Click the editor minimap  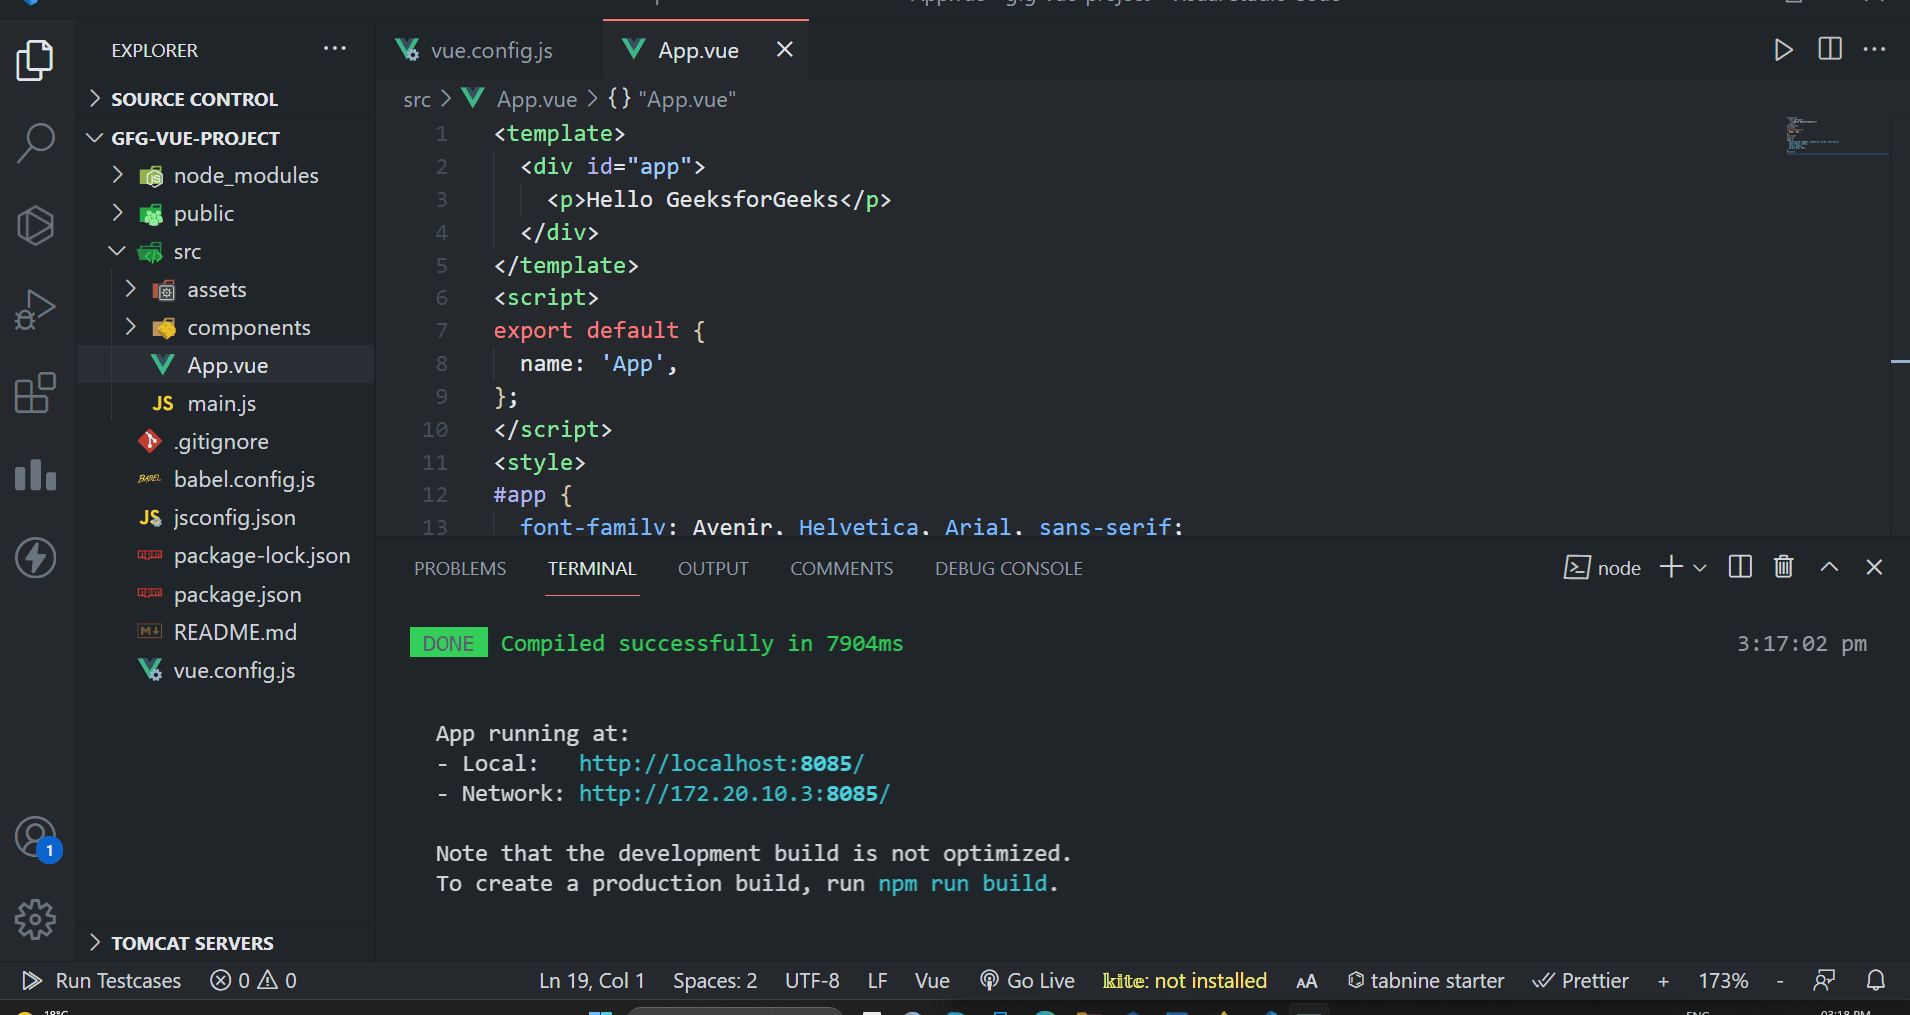pyautogui.click(x=1837, y=136)
